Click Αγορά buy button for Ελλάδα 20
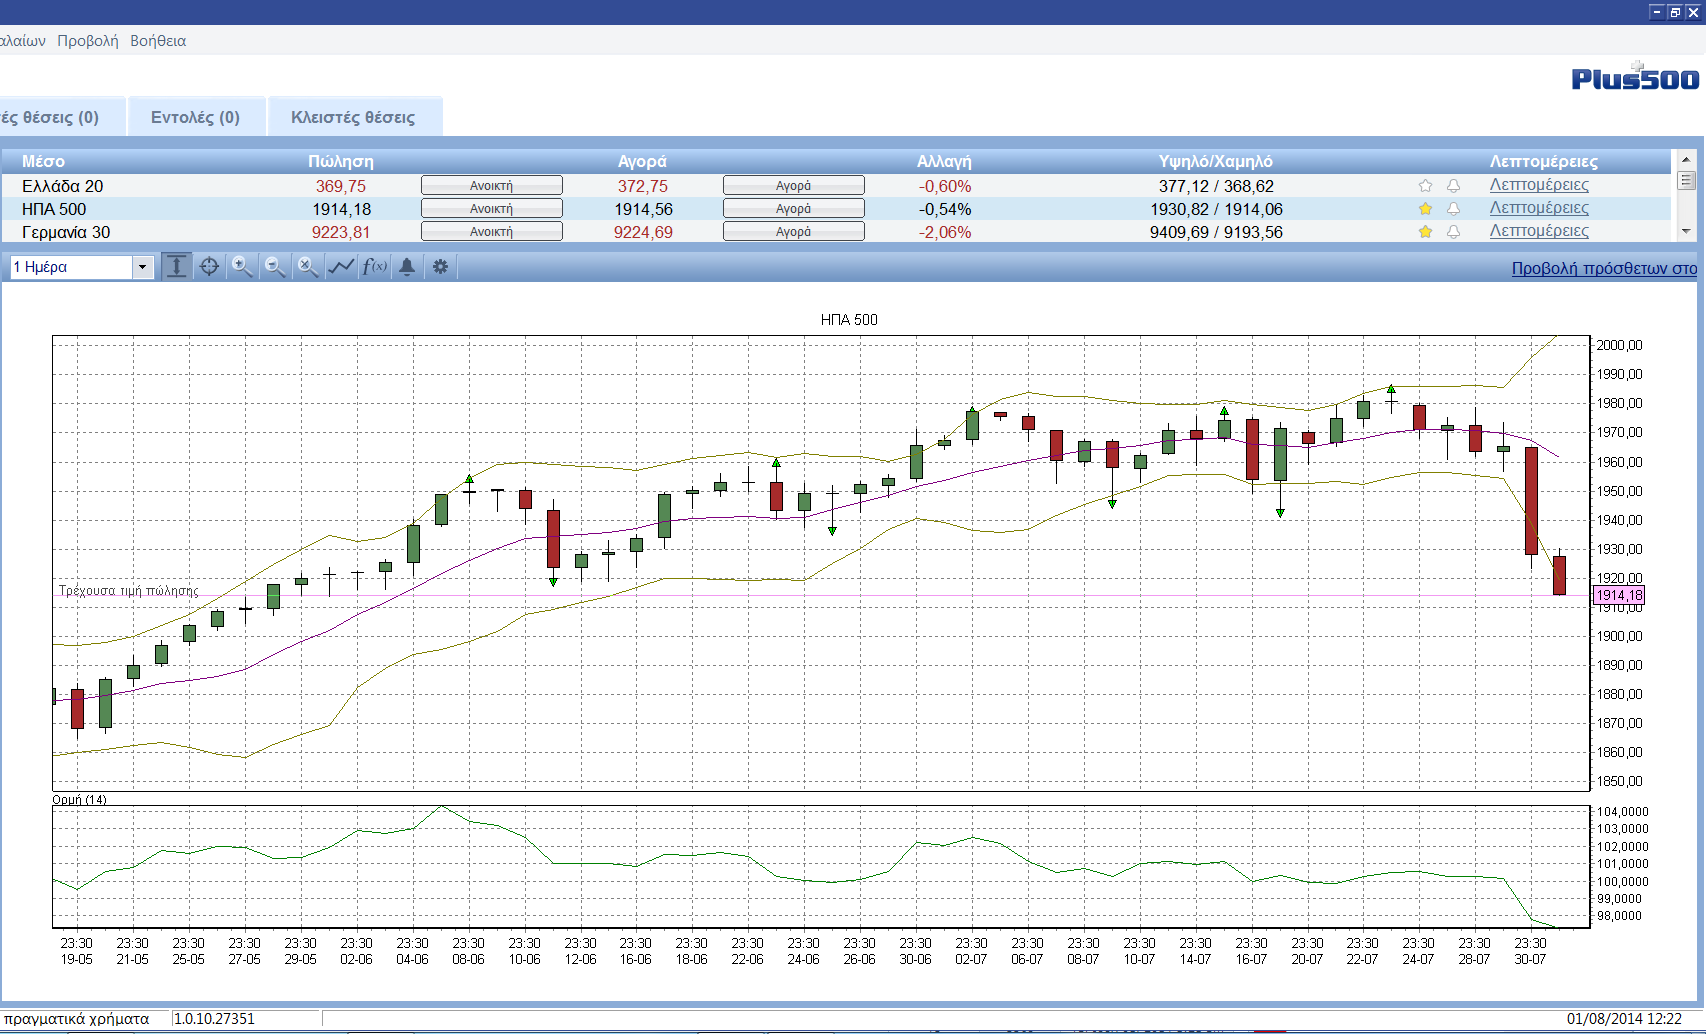The width and height of the screenshot is (1706, 1034). click(x=793, y=186)
